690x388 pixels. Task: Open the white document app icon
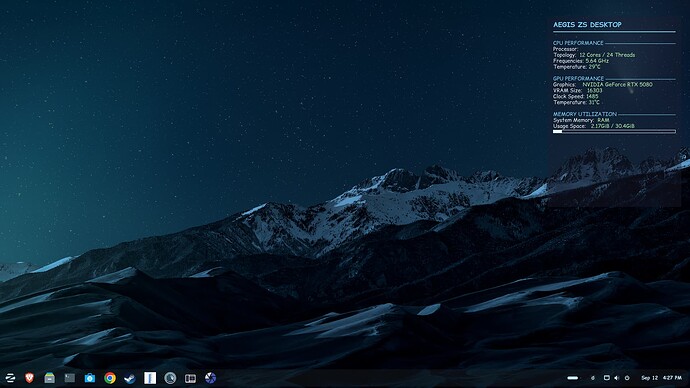pos(150,378)
